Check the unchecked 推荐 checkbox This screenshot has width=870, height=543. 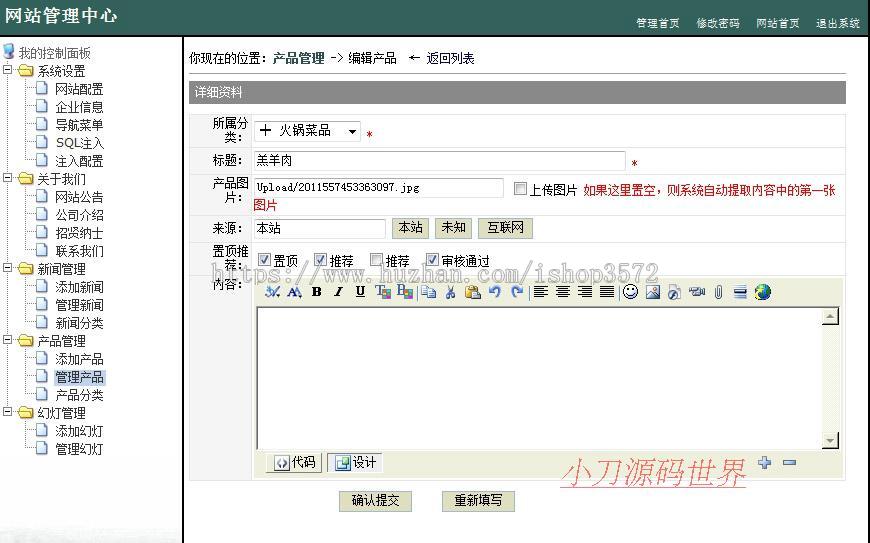click(376, 259)
